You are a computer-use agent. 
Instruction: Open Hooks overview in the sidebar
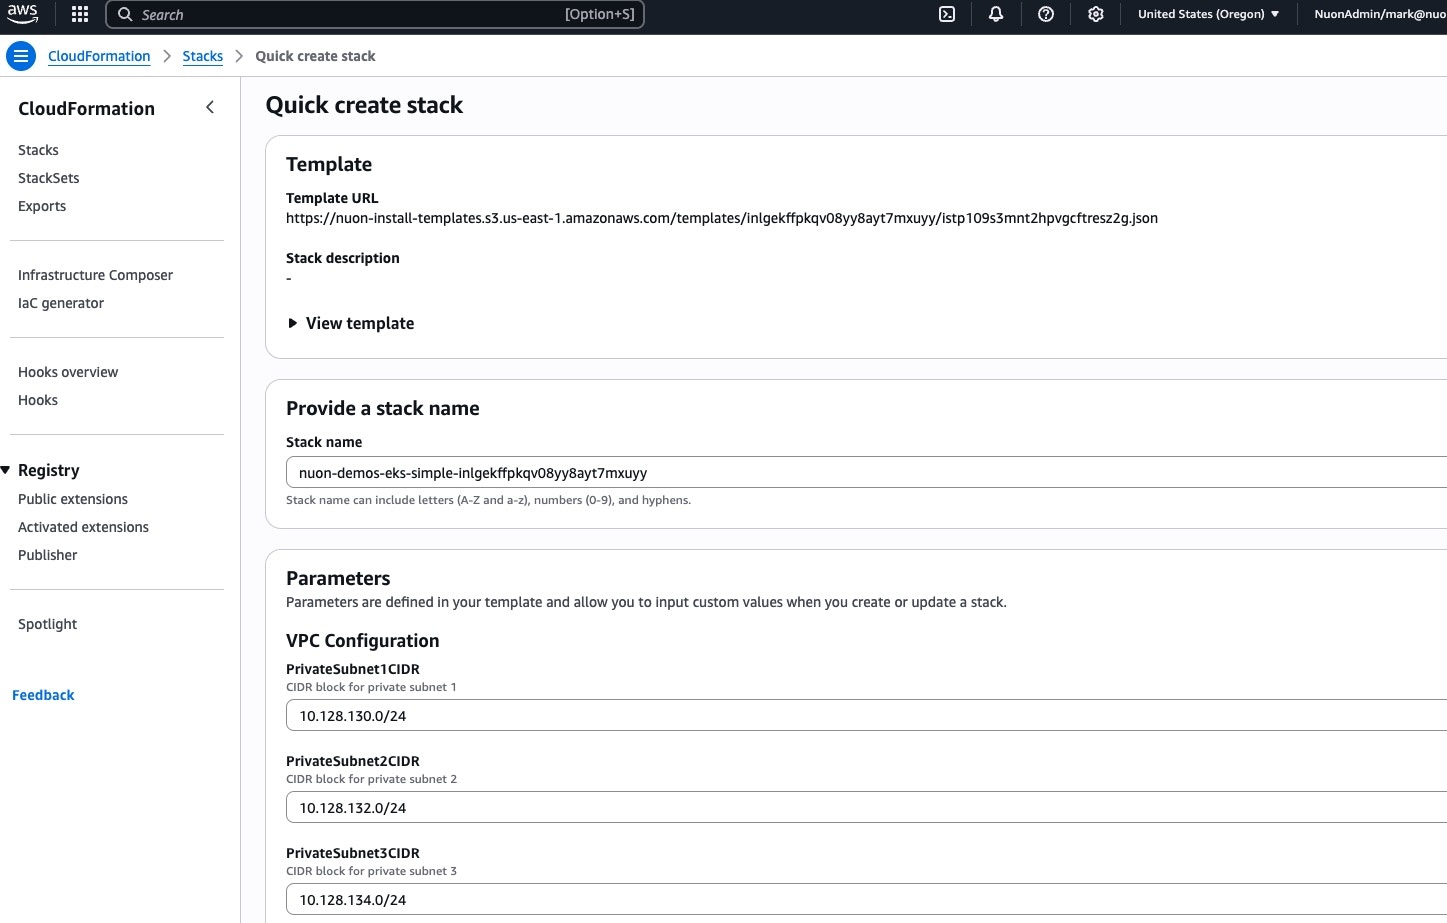pyautogui.click(x=68, y=372)
